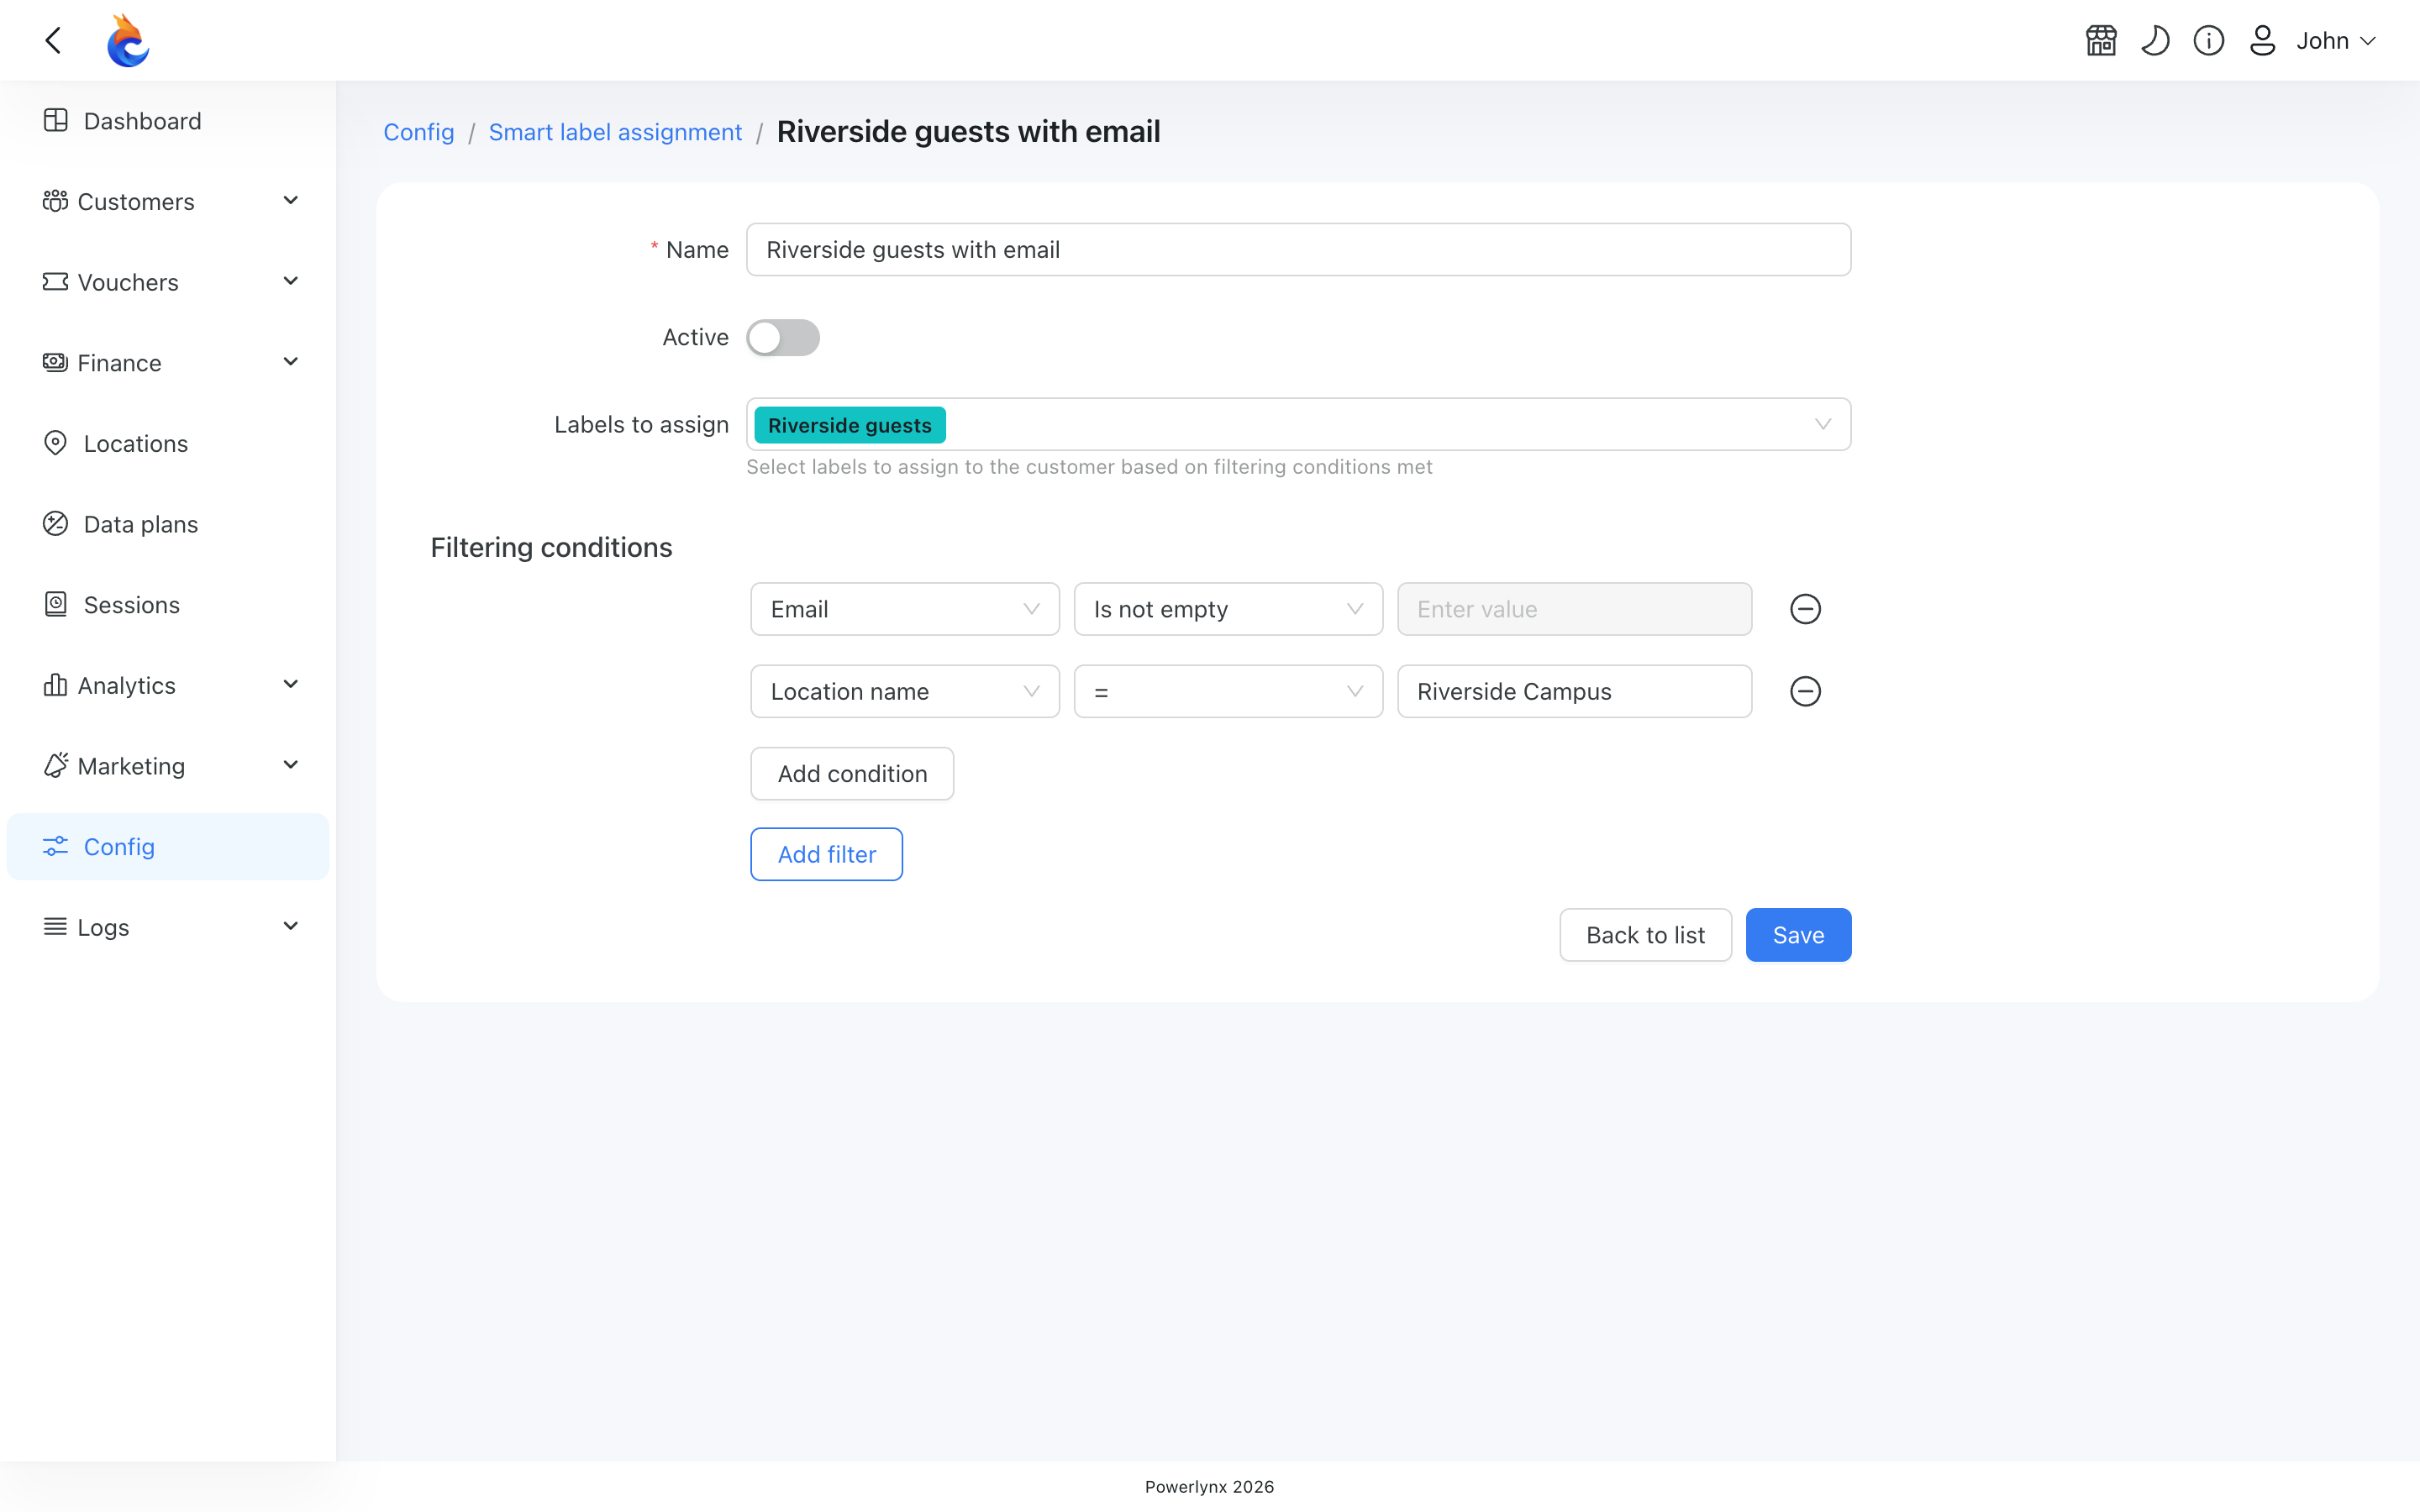
Task: Click the back arrow icon in header
Action: pyautogui.click(x=54, y=41)
